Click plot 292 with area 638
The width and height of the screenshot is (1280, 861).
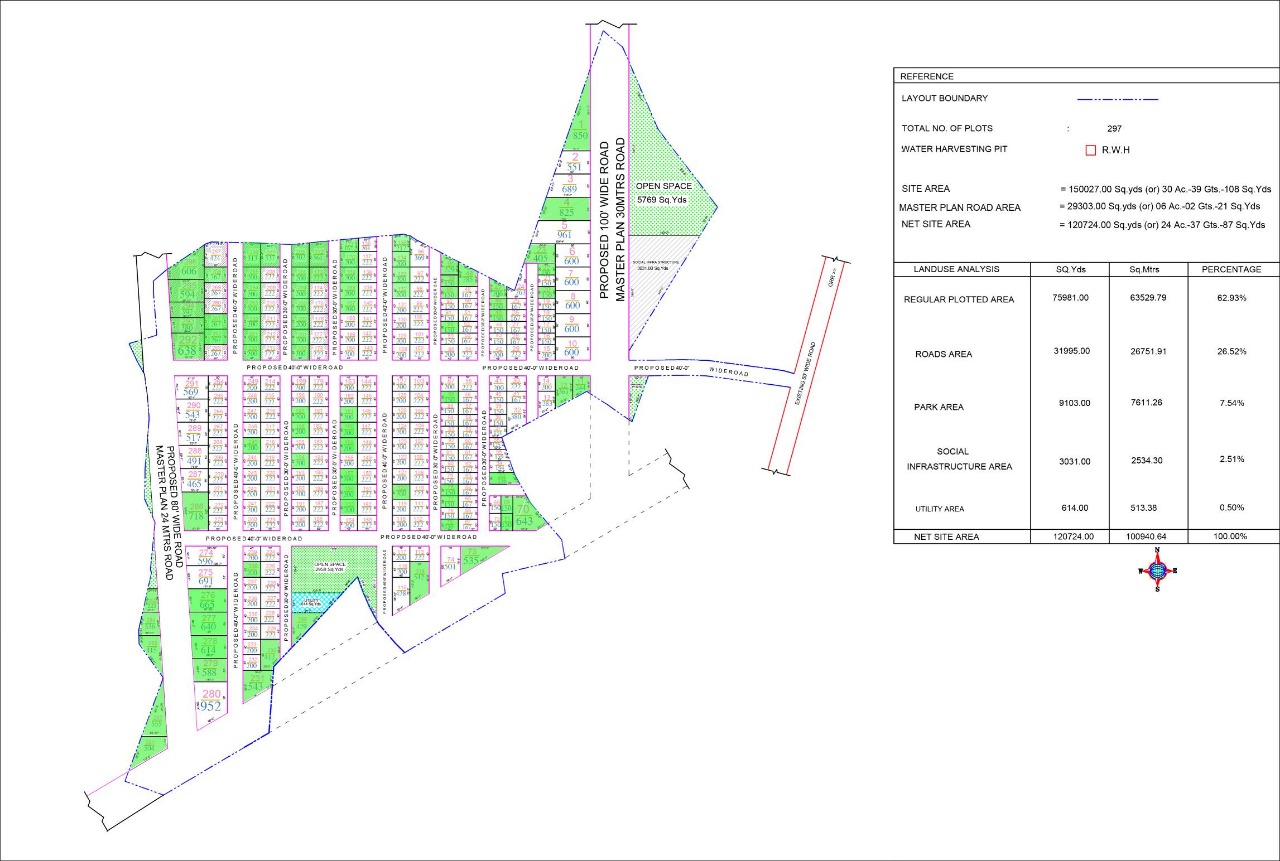coord(187,346)
